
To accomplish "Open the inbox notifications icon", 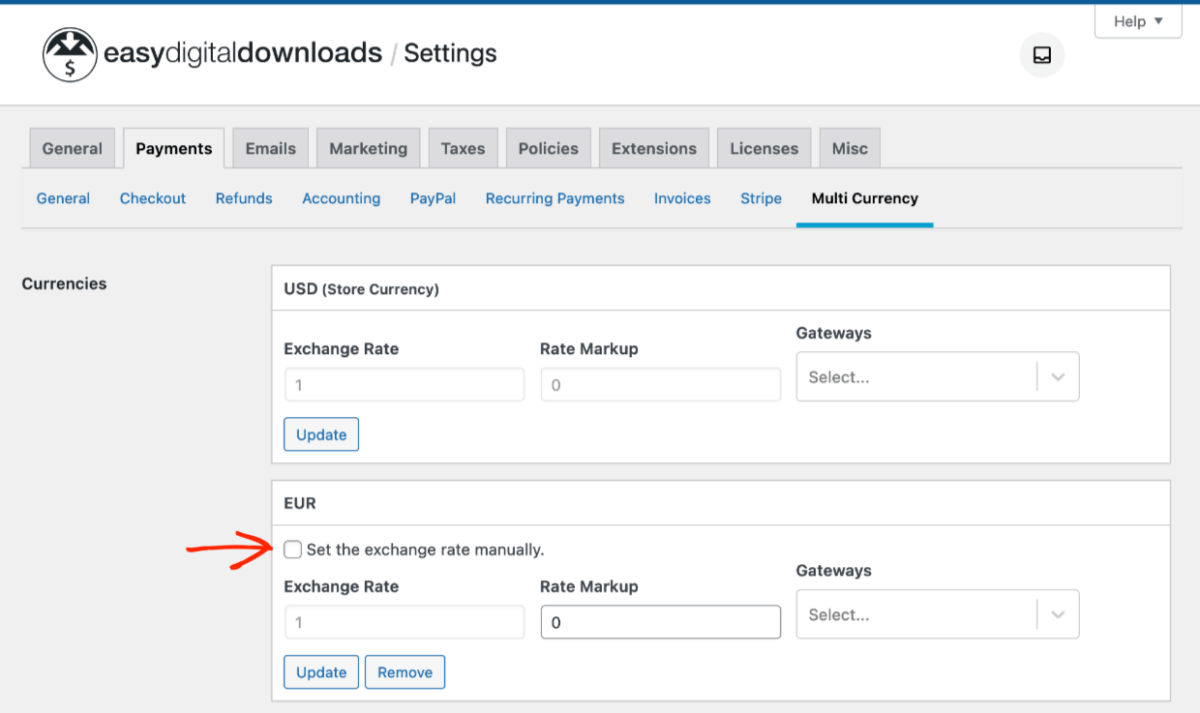I will [1041, 55].
